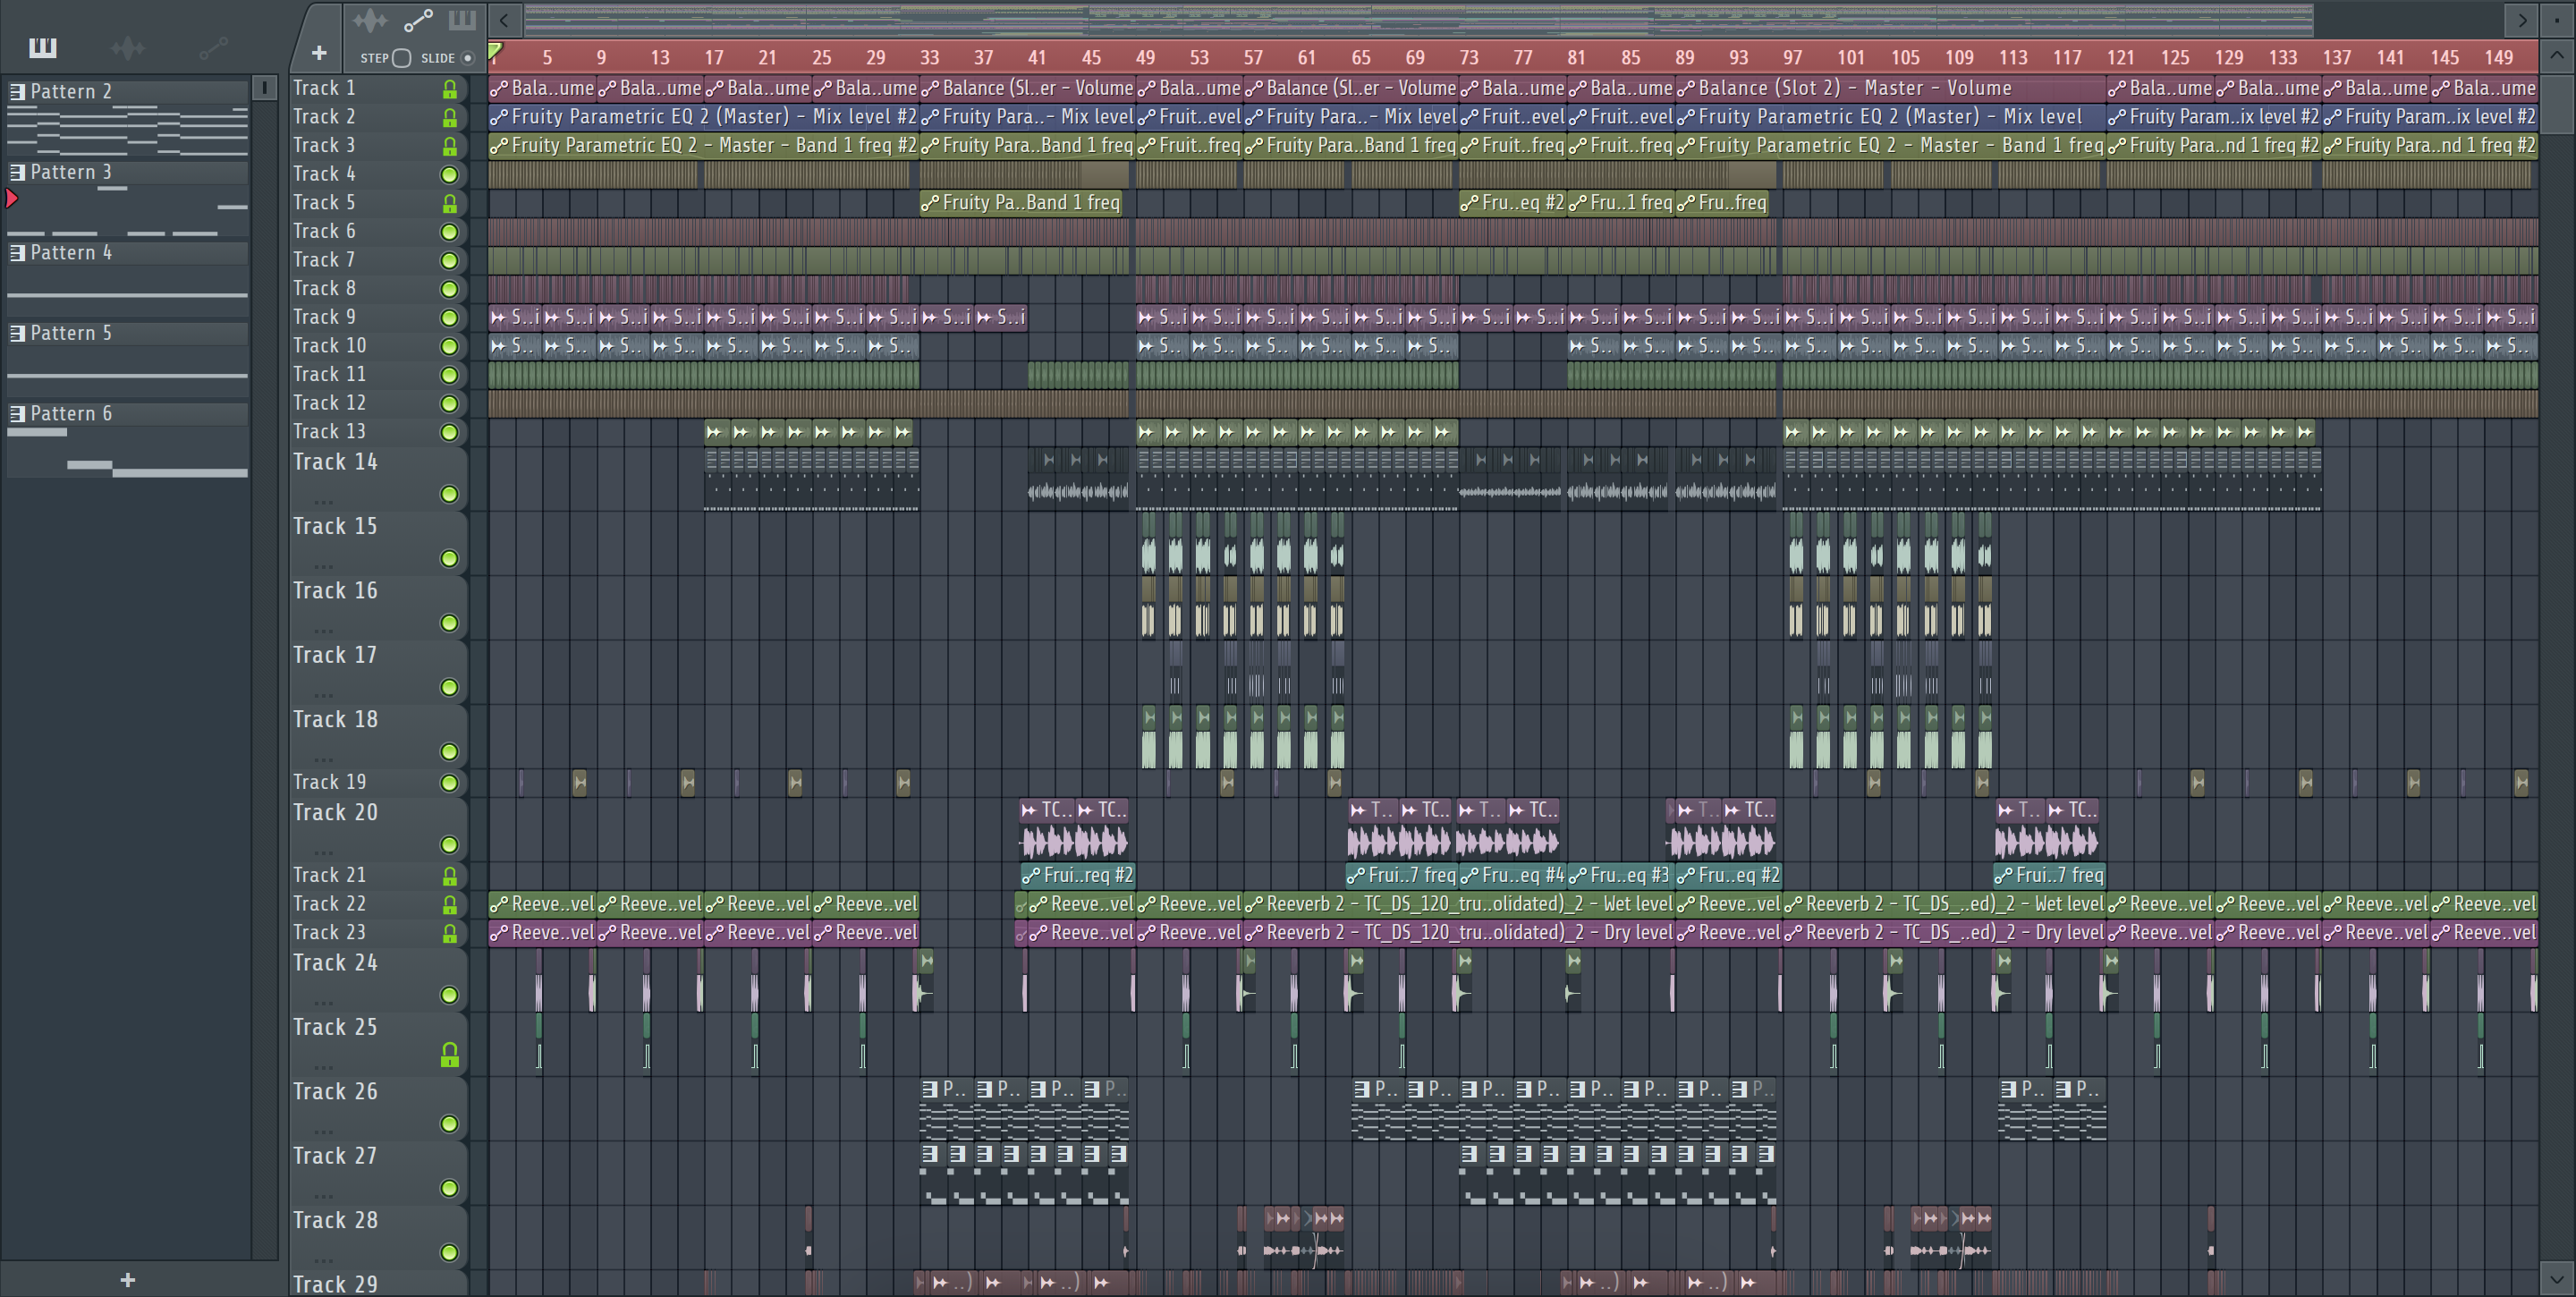Click the Pattern 3 piano-roll icon

17,172
